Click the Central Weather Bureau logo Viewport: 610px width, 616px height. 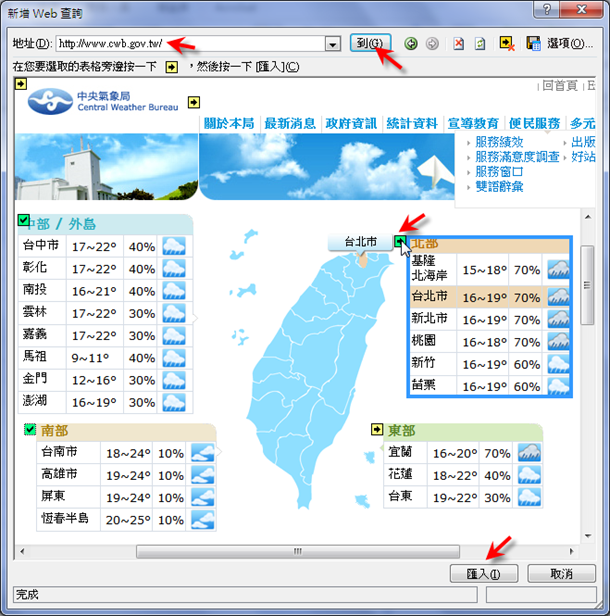103,101
